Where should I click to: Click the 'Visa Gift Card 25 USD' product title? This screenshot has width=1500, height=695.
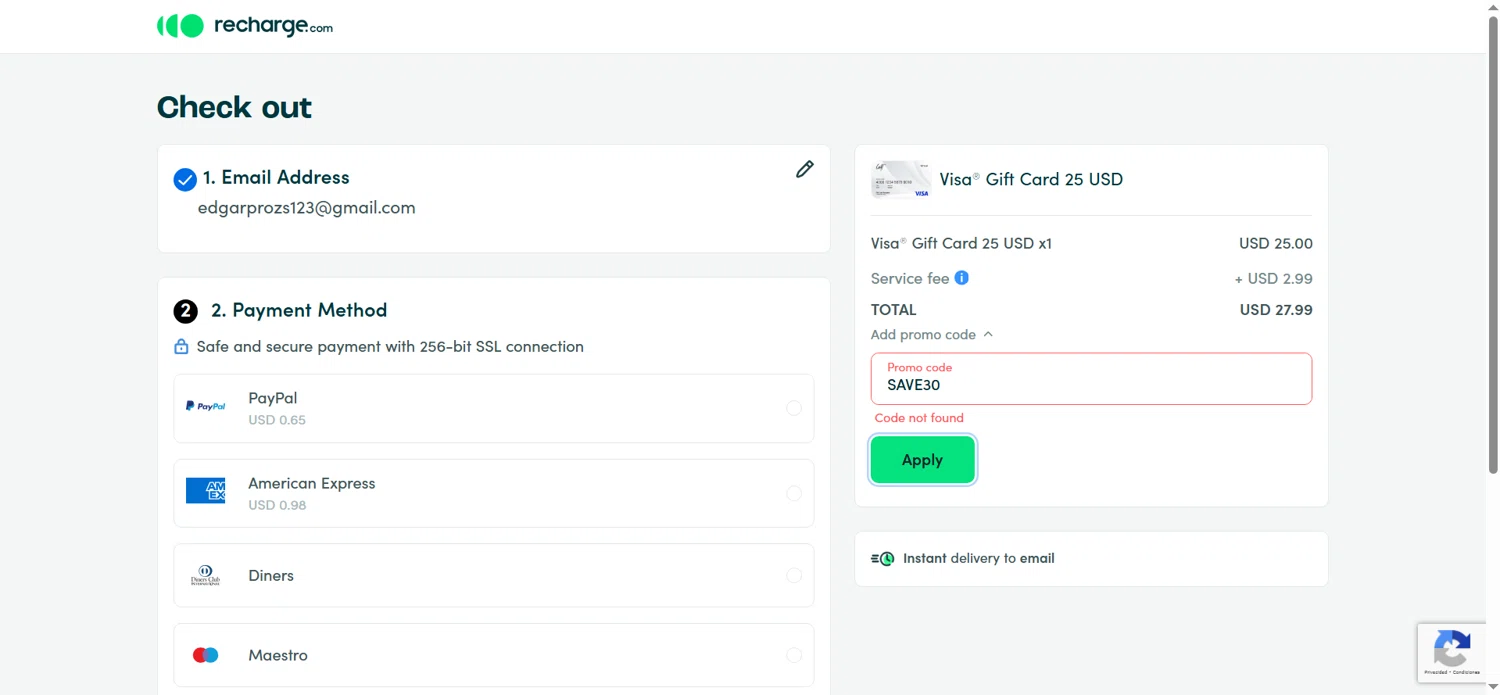[x=1031, y=180]
